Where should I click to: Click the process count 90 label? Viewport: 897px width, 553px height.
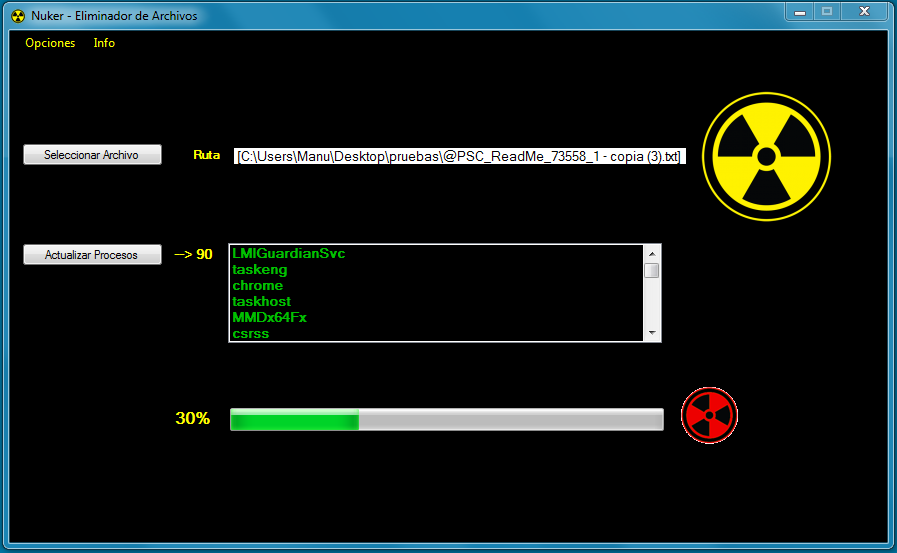[193, 254]
